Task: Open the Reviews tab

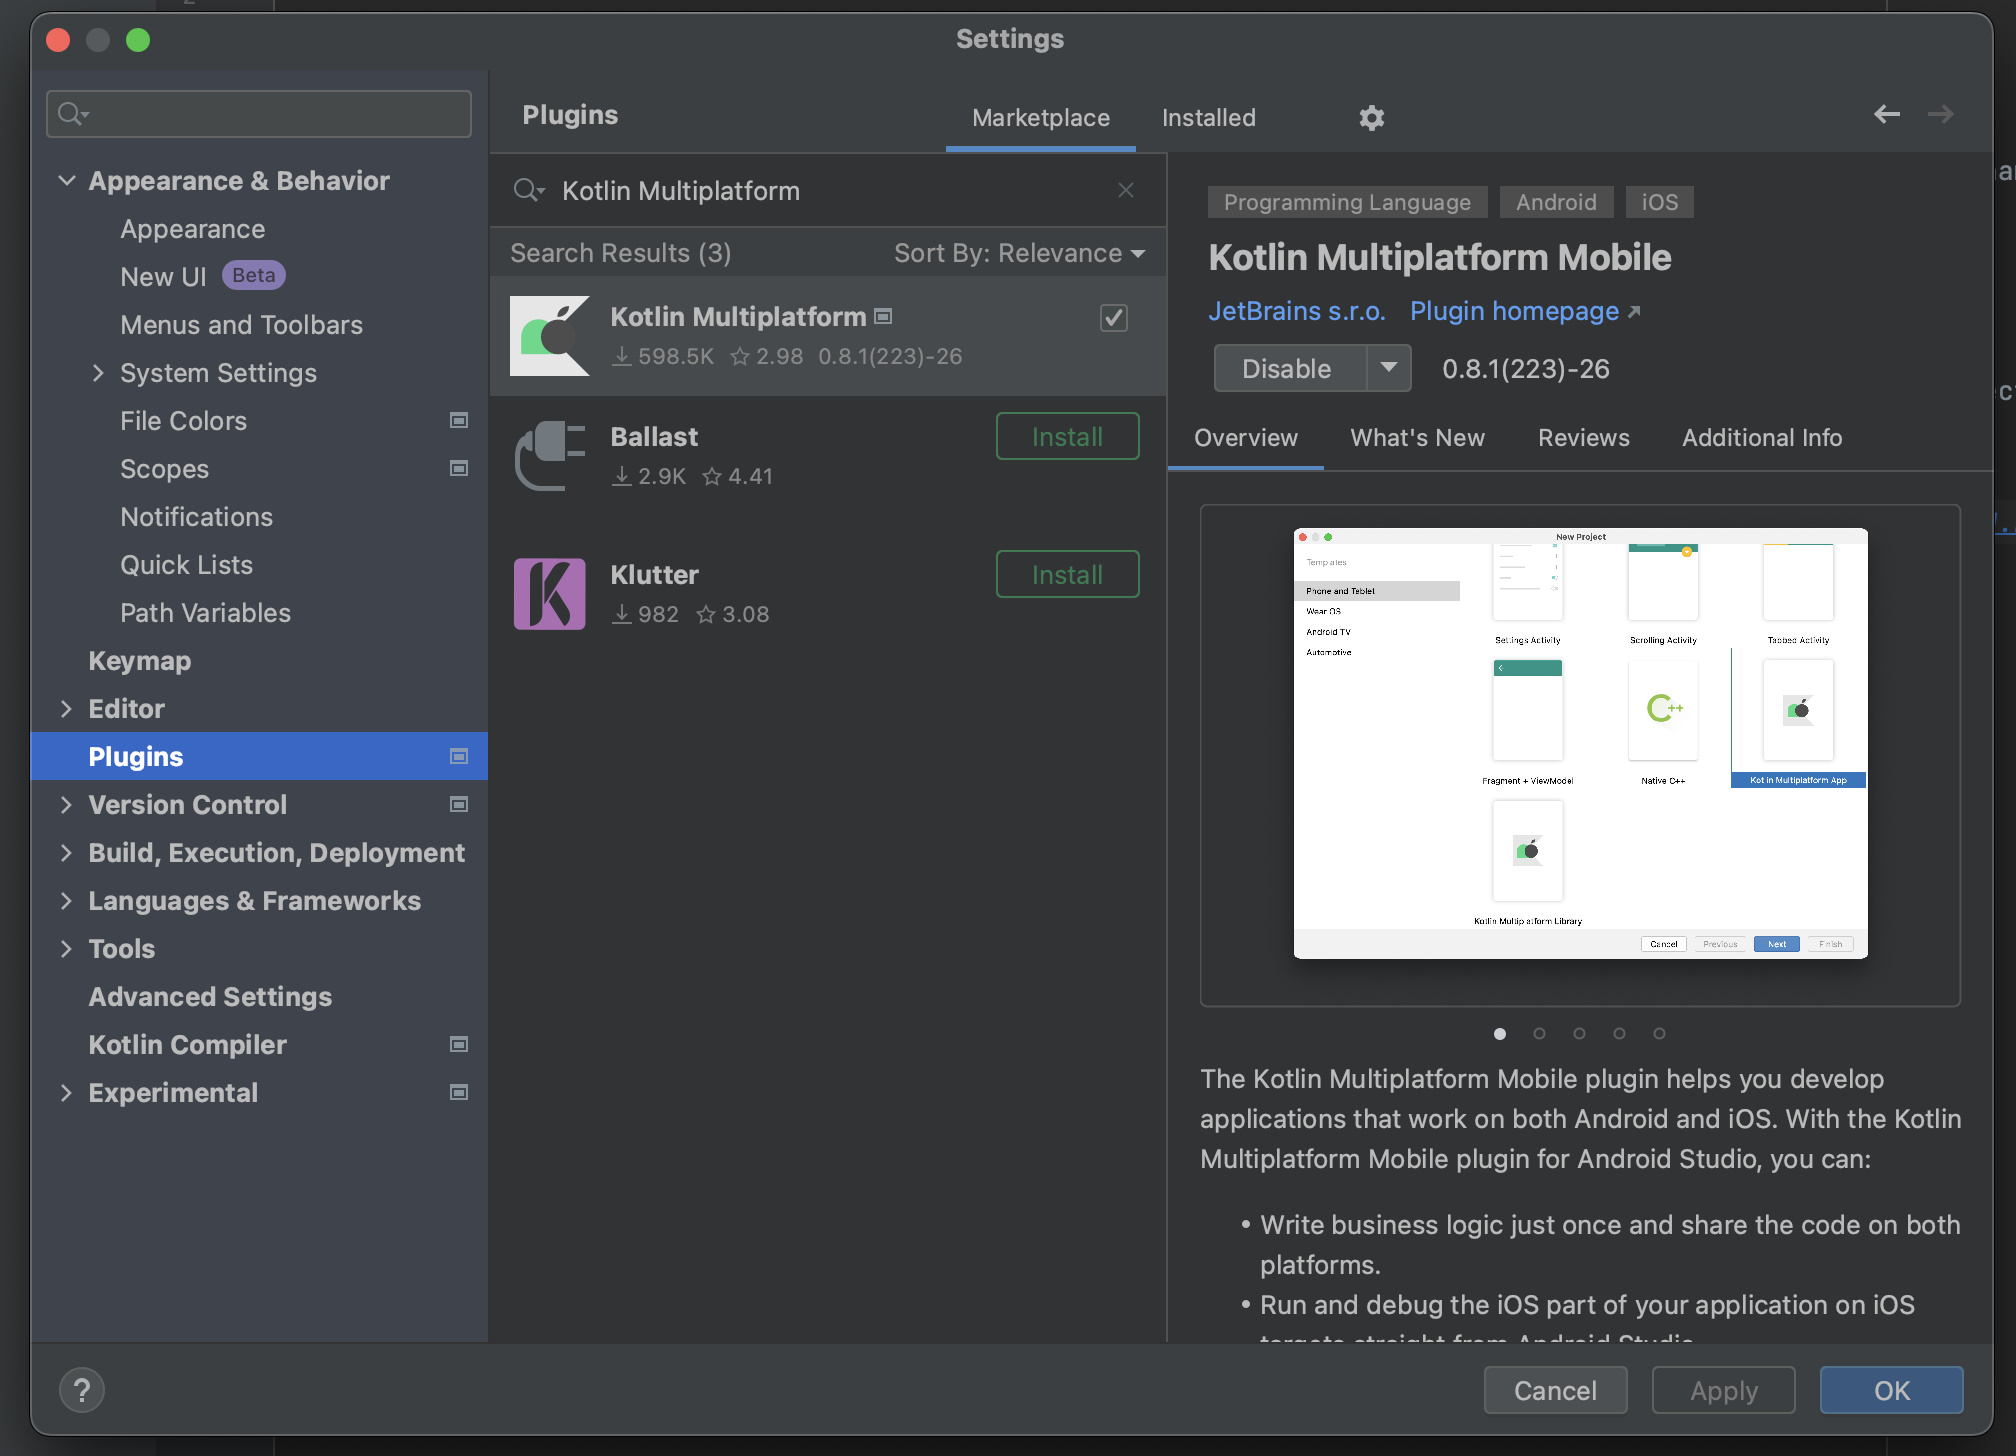Action: pyautogui.click(x=1583, y=438)
